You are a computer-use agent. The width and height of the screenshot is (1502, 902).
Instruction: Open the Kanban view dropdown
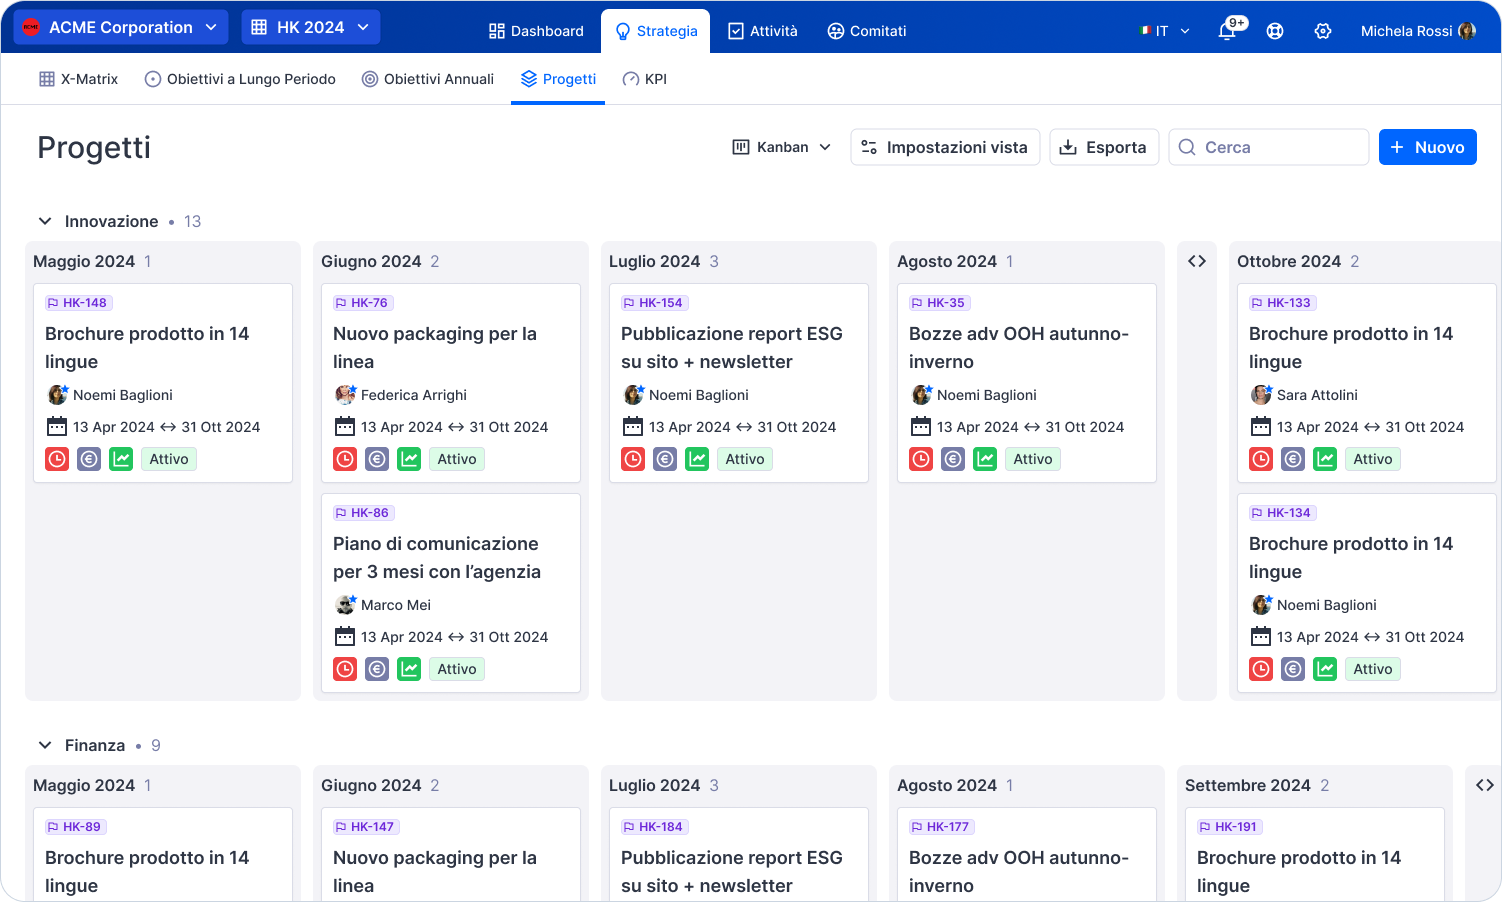782,147
